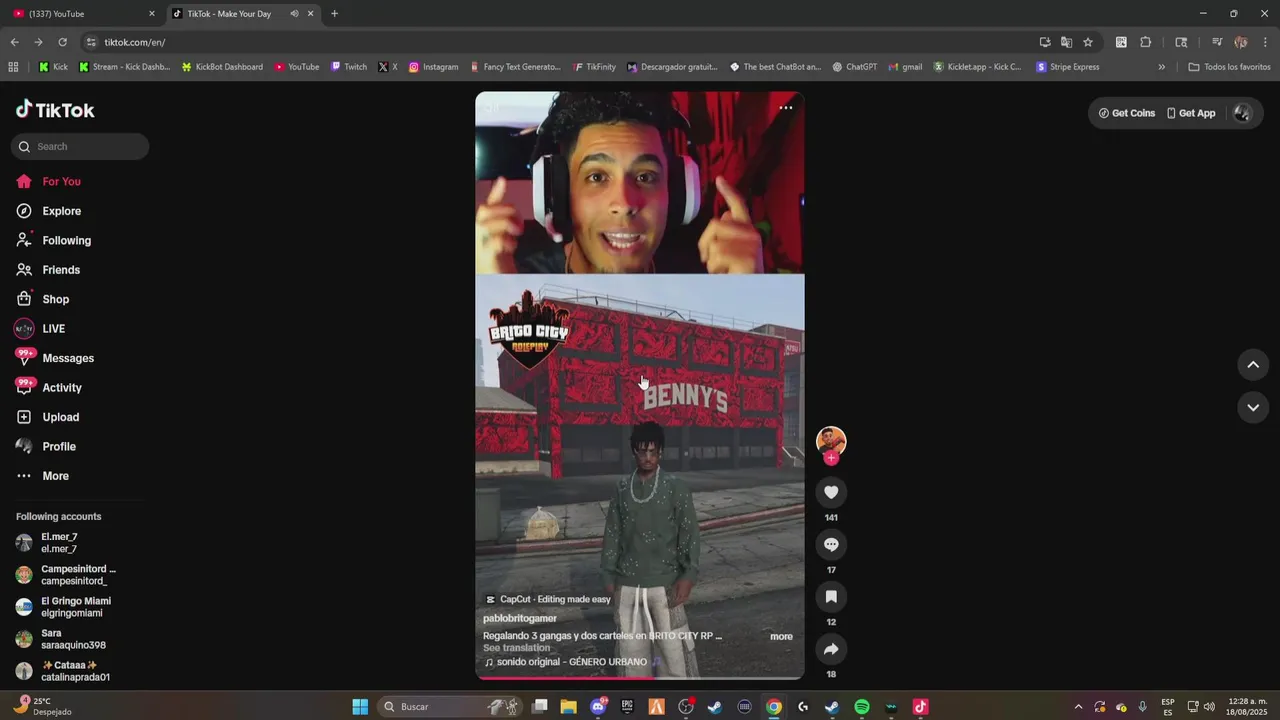This screenshot has width=1280, height=720.
Task: Save the video with the bookmark icon
Action: (831, 597)
